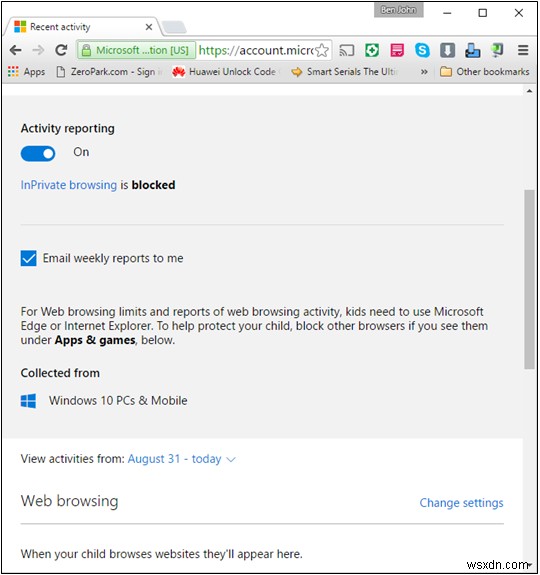Click the Windows logo beside Windows 10 PCs
This screenshot has width=540, height=575.
28,401
